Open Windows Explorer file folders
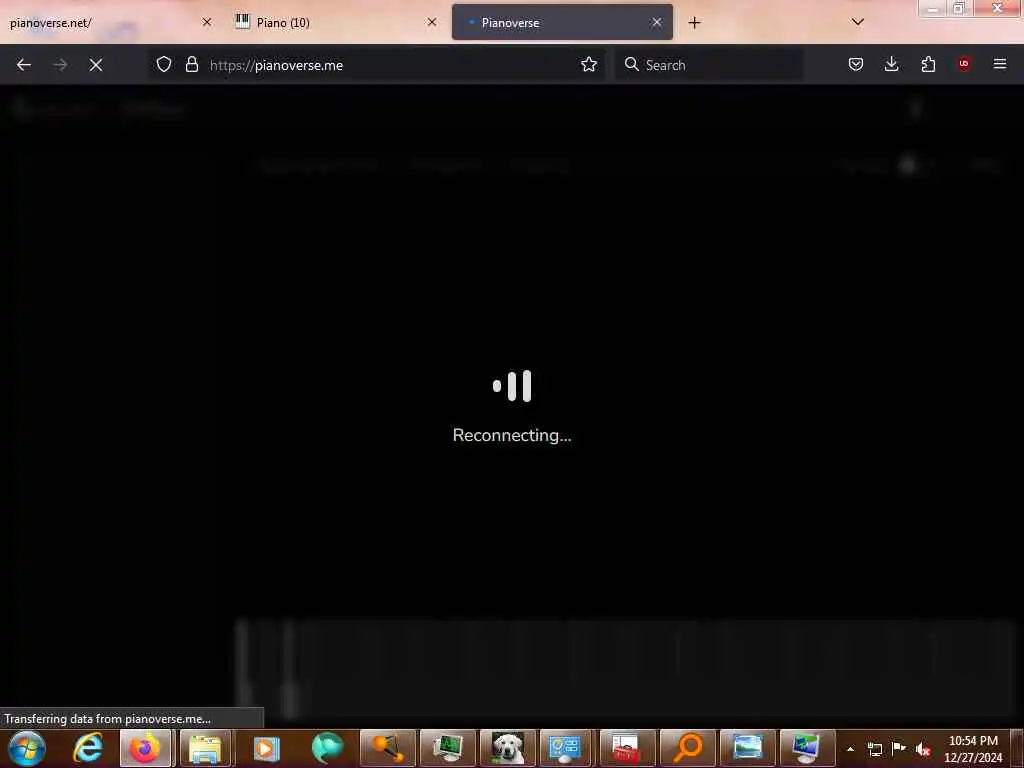The width and height of the screenshot is (1024, 768). 205,748
